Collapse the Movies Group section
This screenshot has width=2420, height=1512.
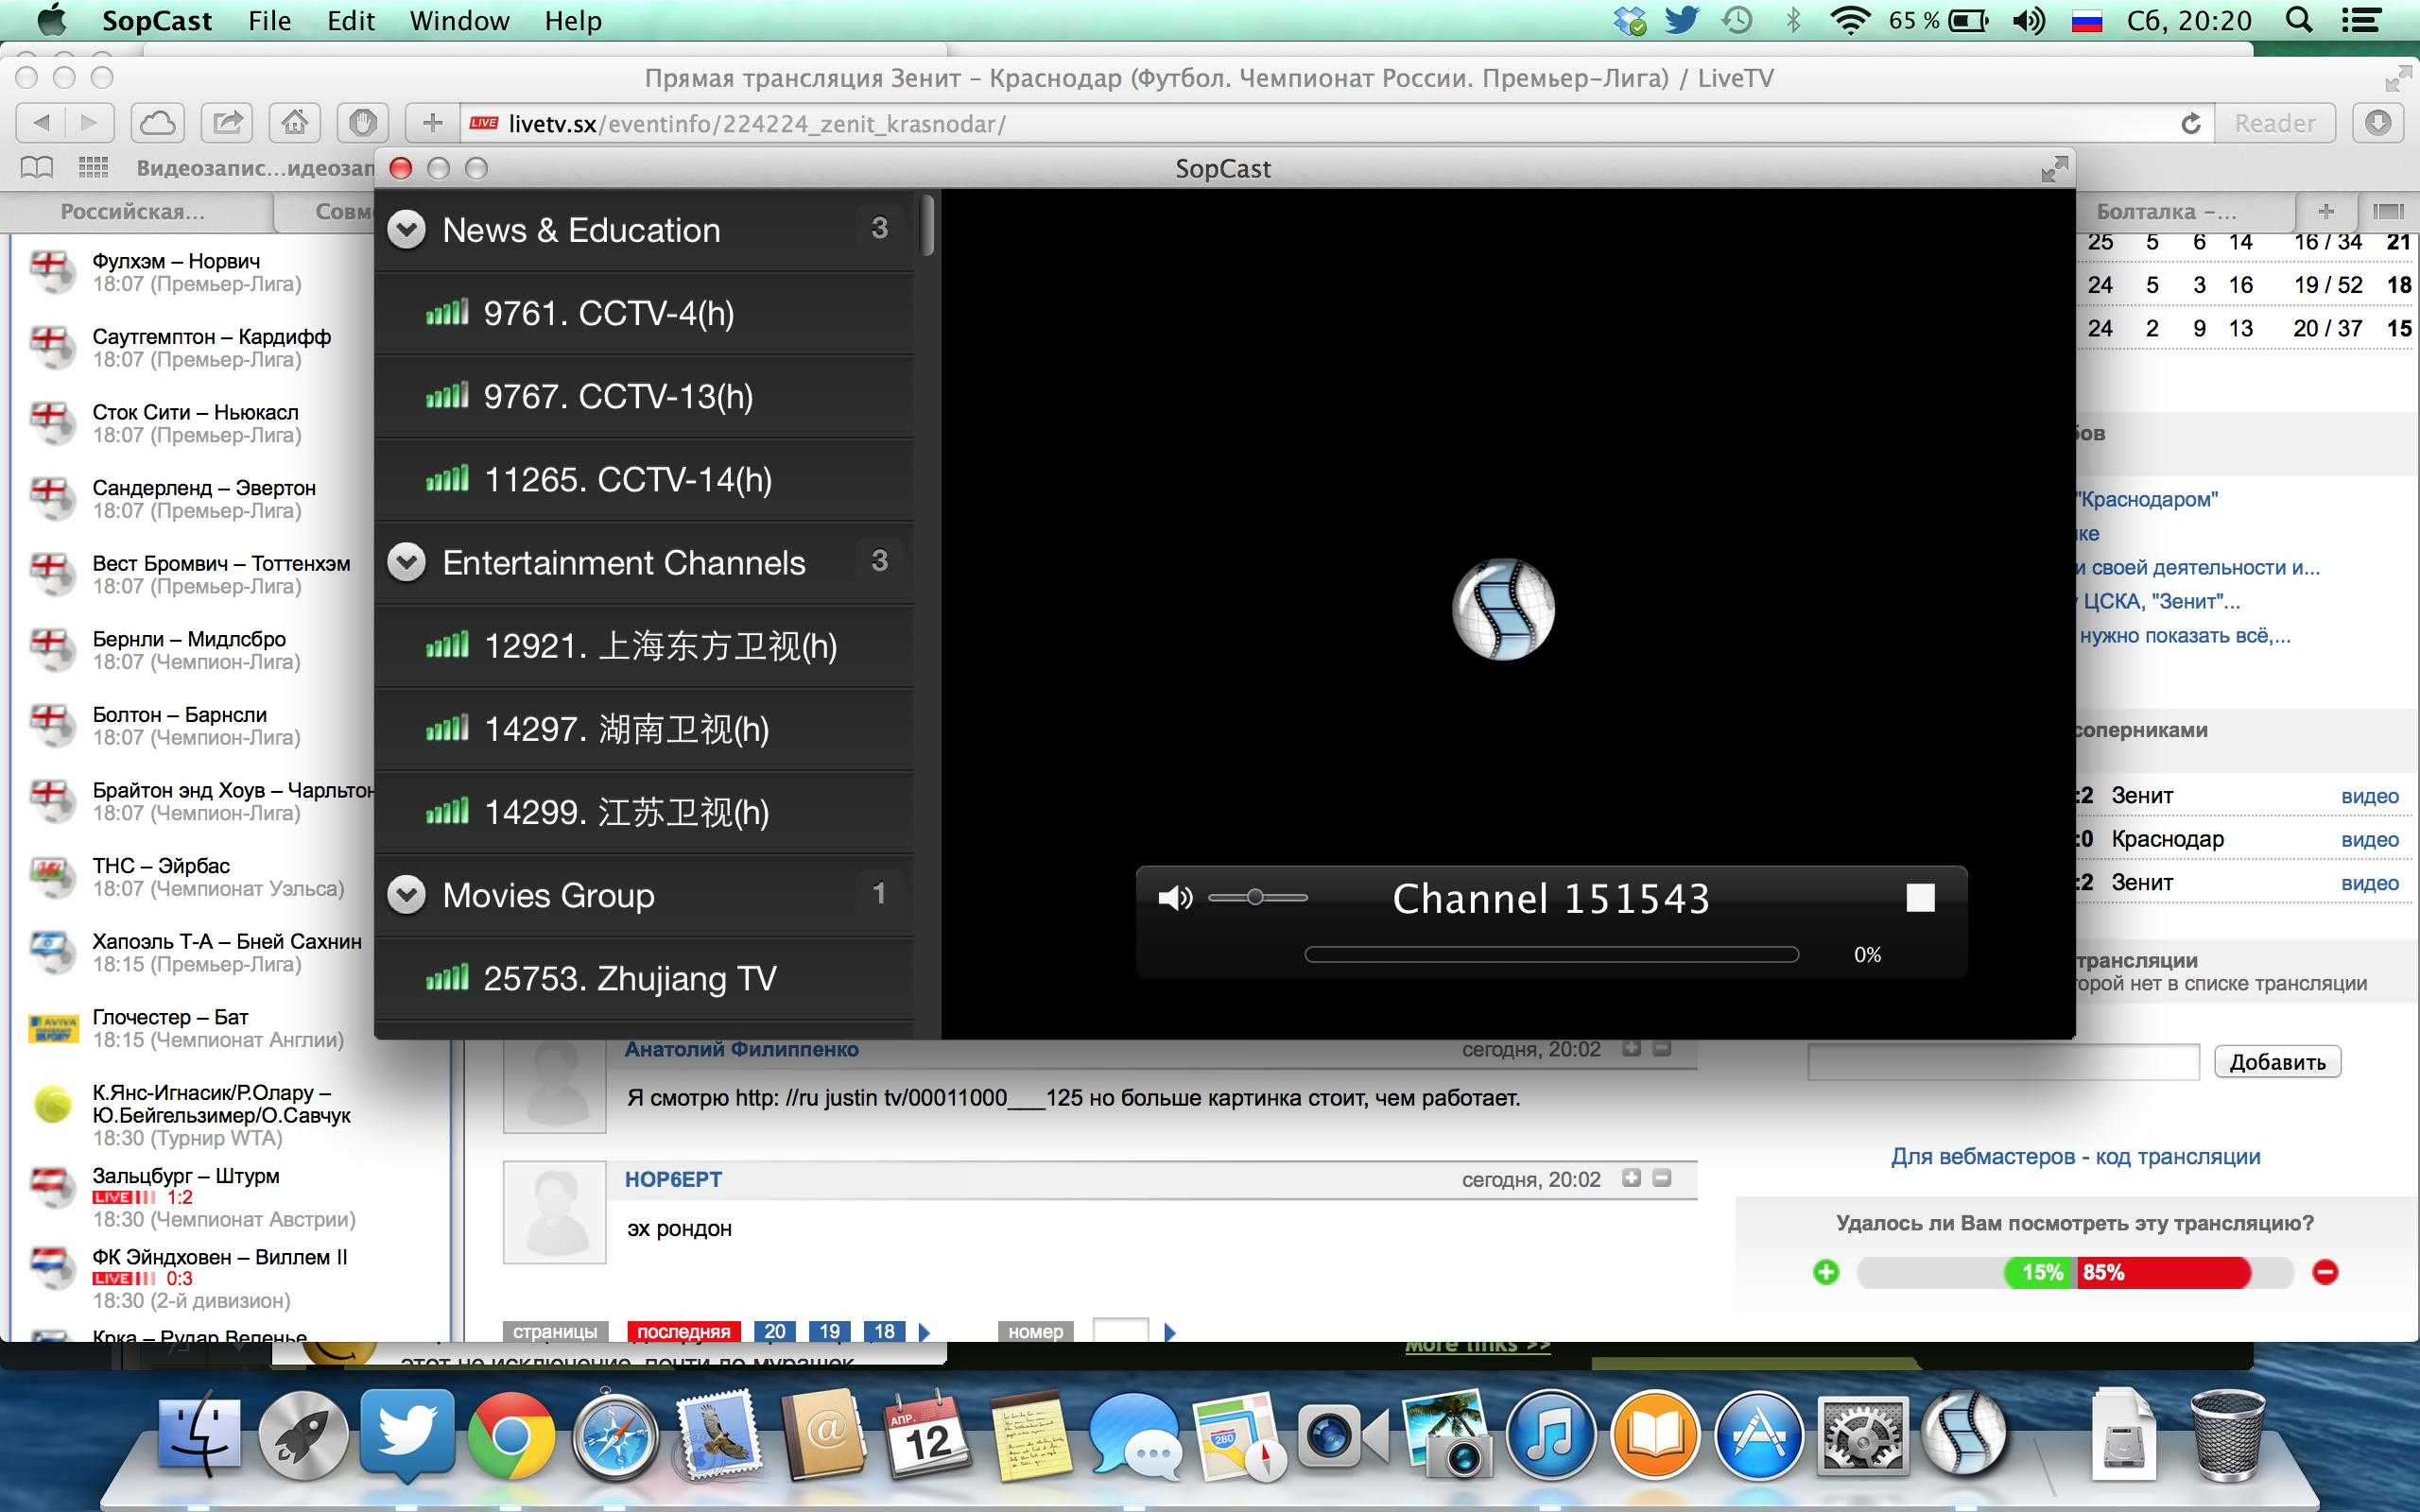[406, 894]
